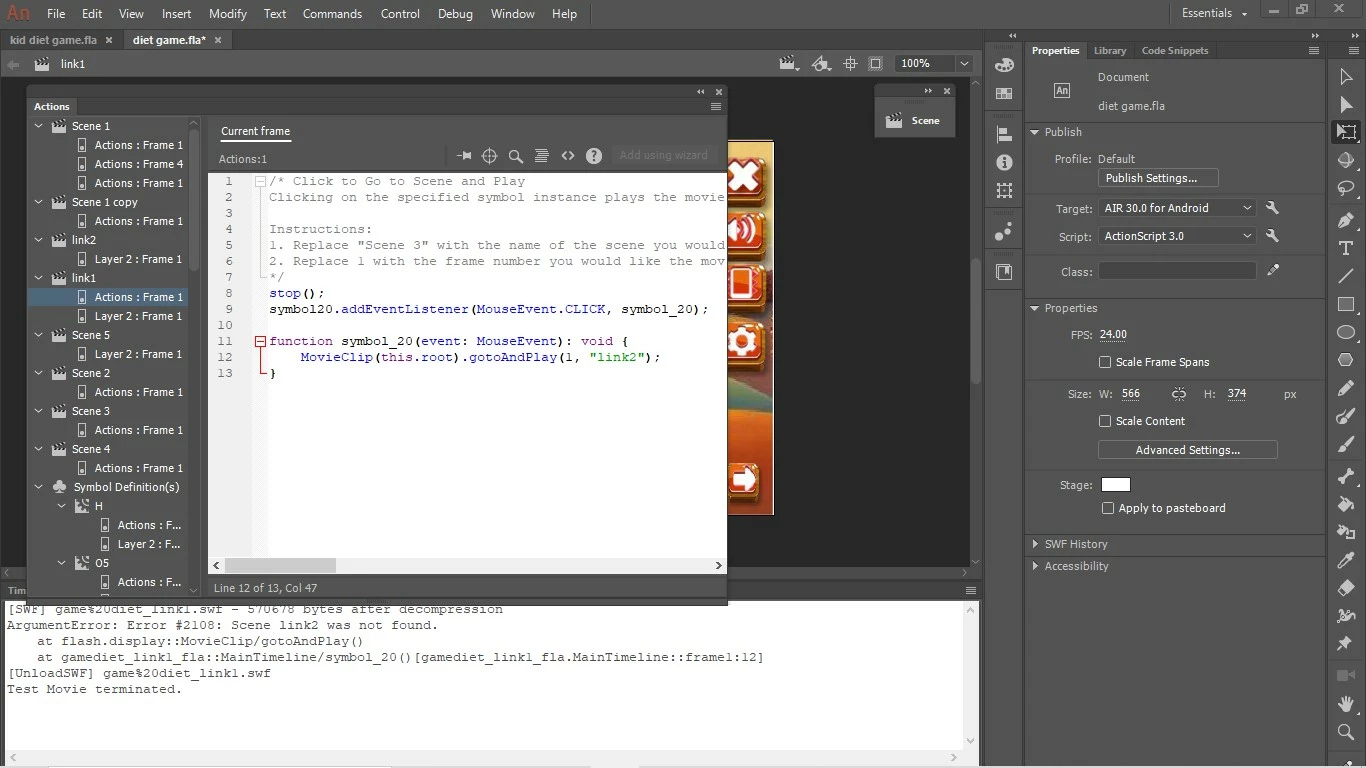Enable the Scale Content checkbox

point(1105,421)
